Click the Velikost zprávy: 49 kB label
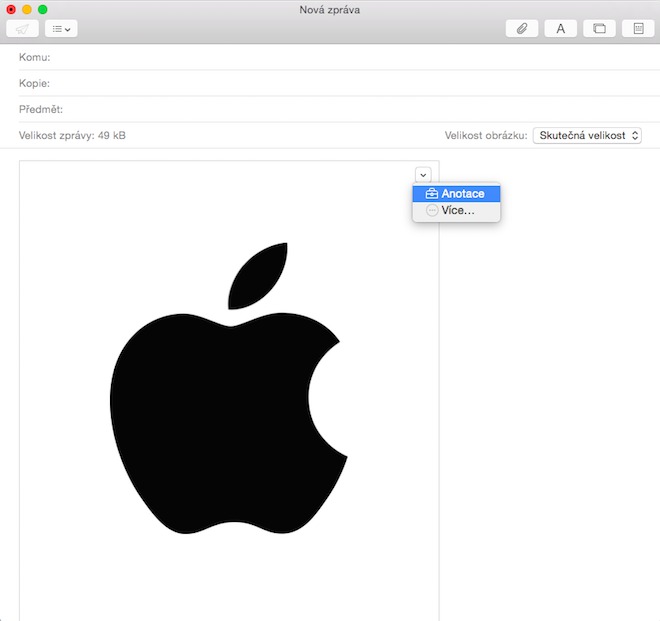 click(72, 136)
